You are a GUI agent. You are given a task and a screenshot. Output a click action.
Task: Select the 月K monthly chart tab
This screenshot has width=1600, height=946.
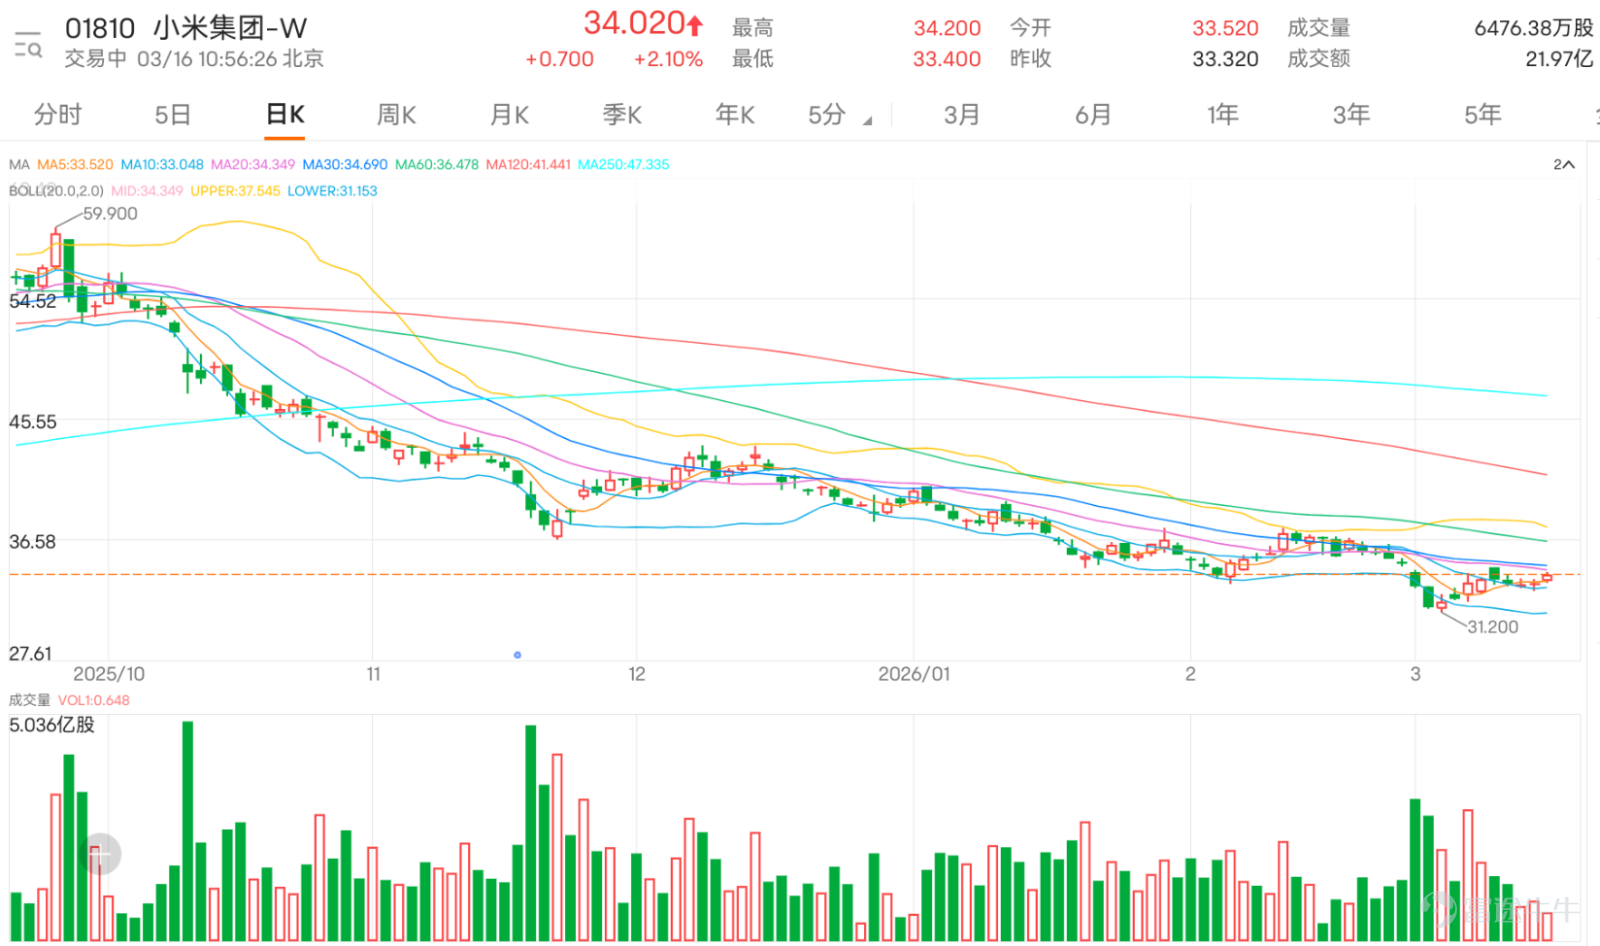pos(509,115)
